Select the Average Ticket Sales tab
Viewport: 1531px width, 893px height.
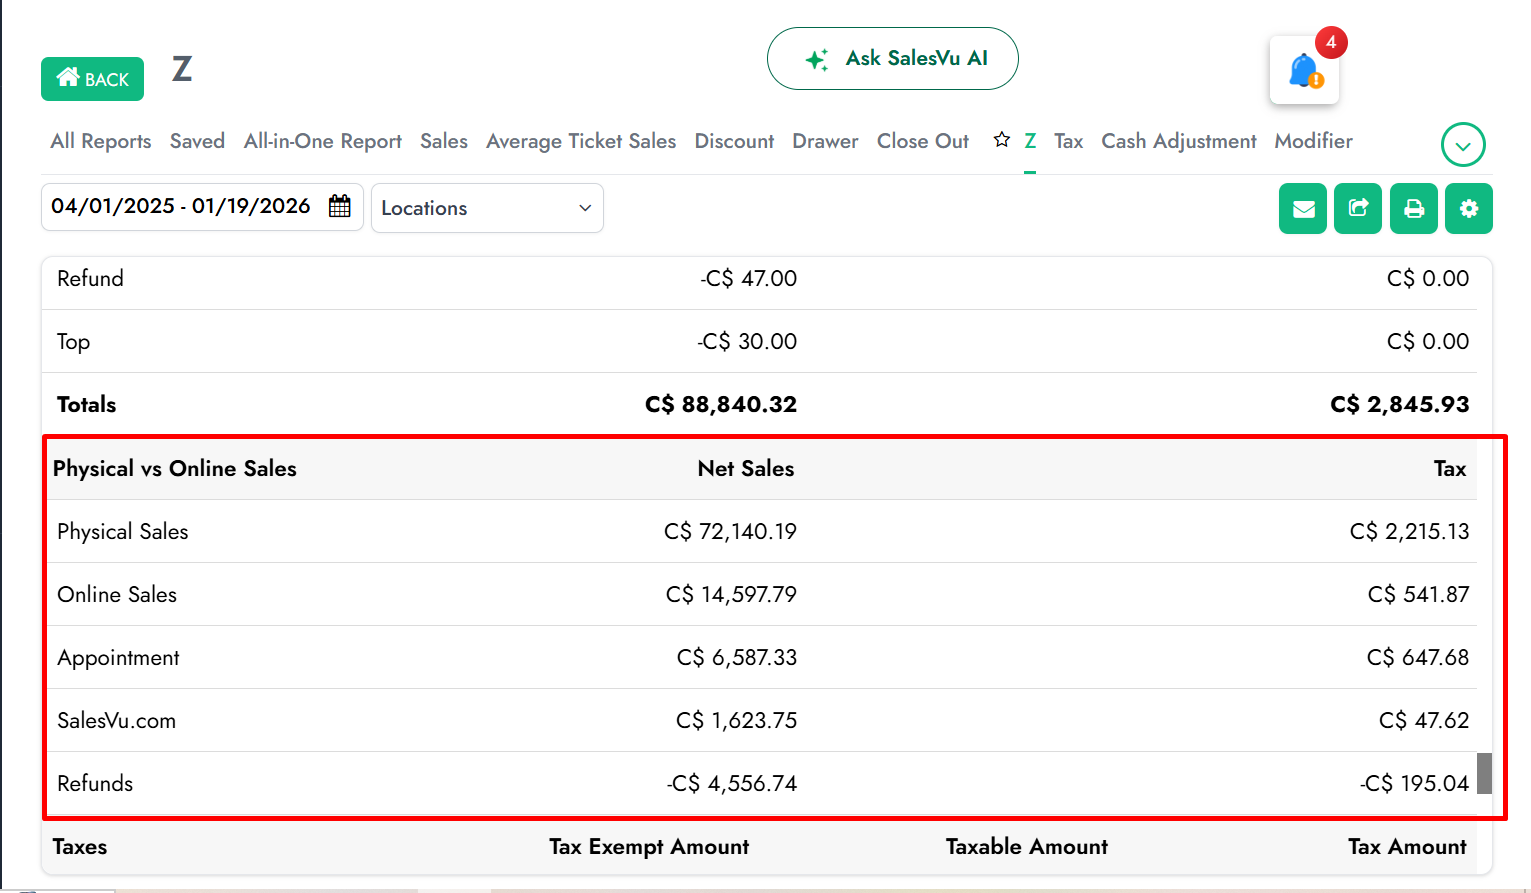click(x=581, y=142)
